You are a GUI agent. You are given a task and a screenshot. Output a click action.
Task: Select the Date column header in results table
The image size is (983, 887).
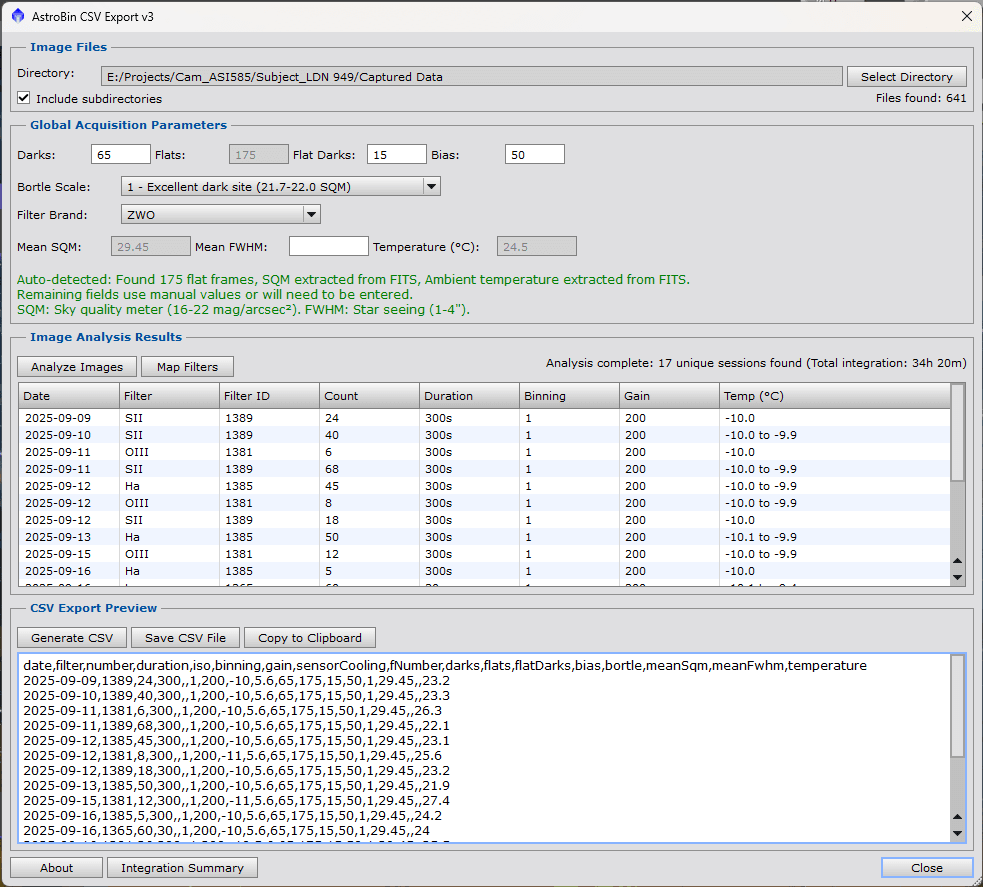tap(67, 396)
